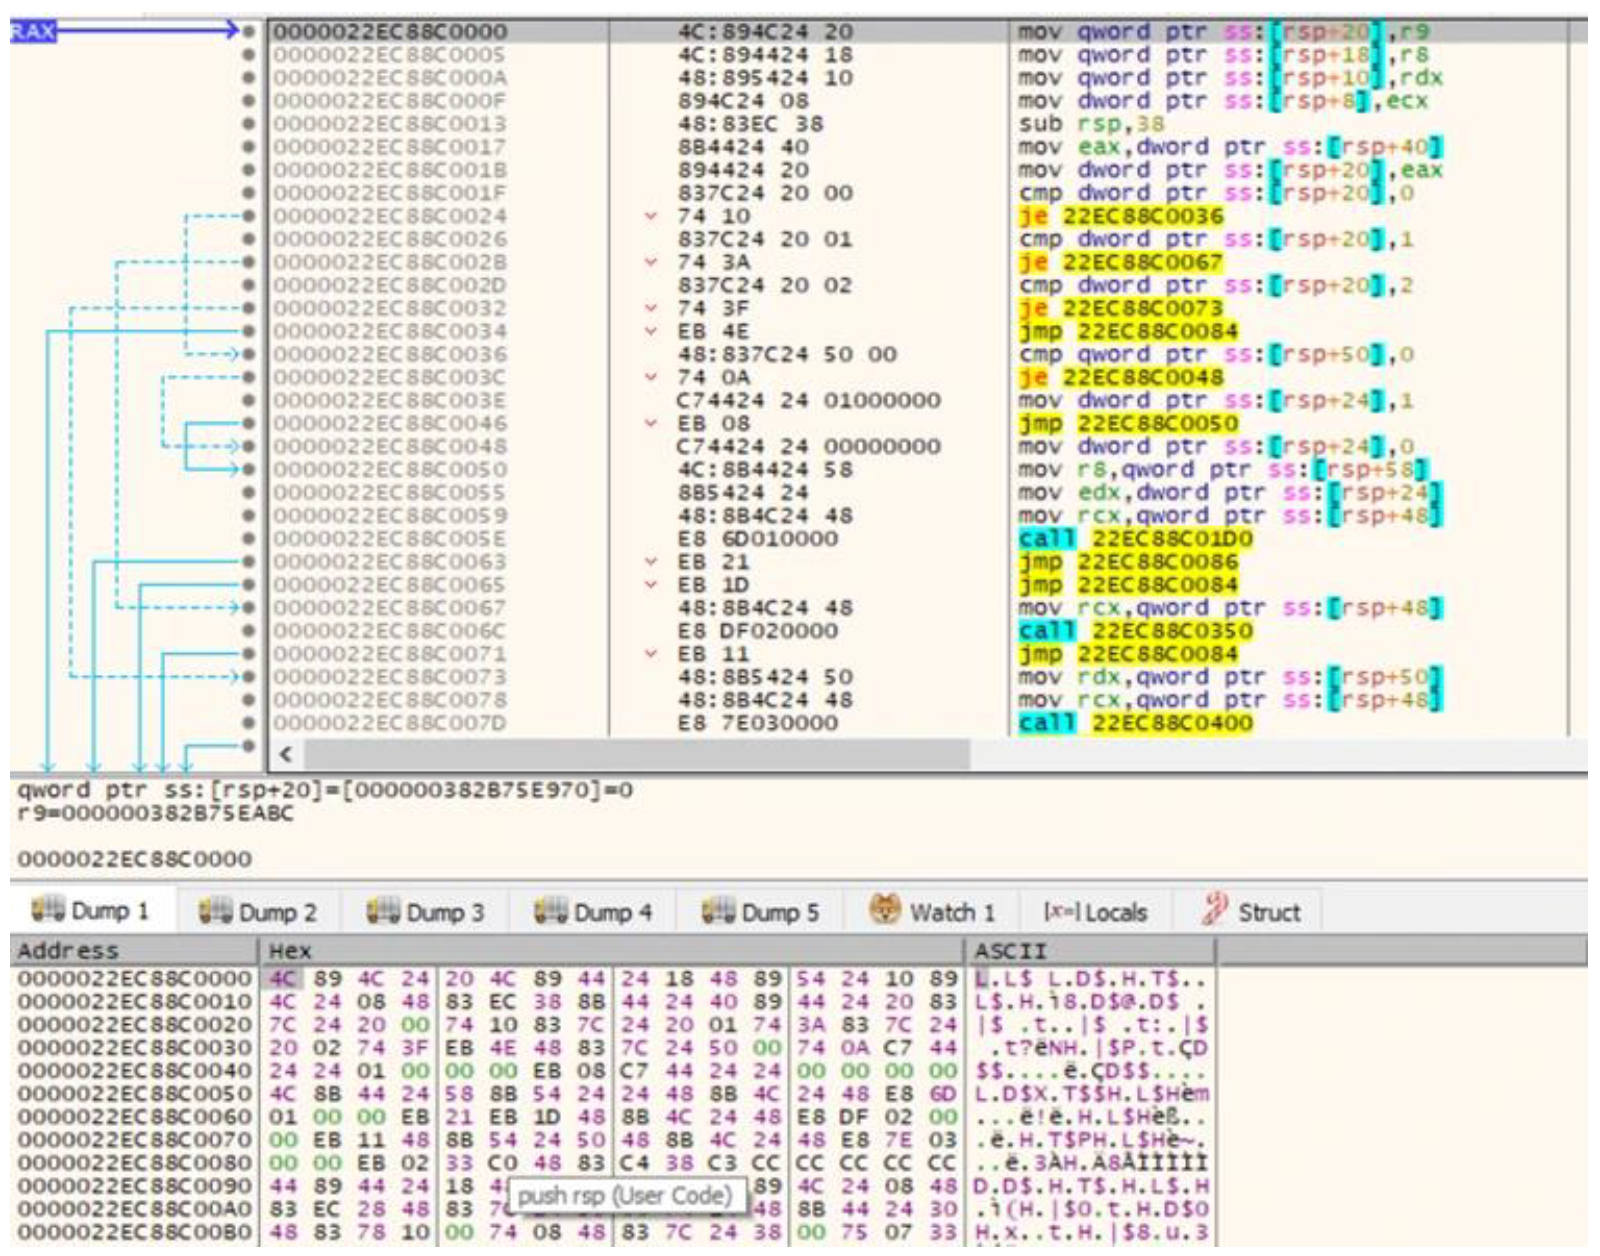Click the Address column header in dump
The image size is (1600, 1256).
tap(68, 950)
